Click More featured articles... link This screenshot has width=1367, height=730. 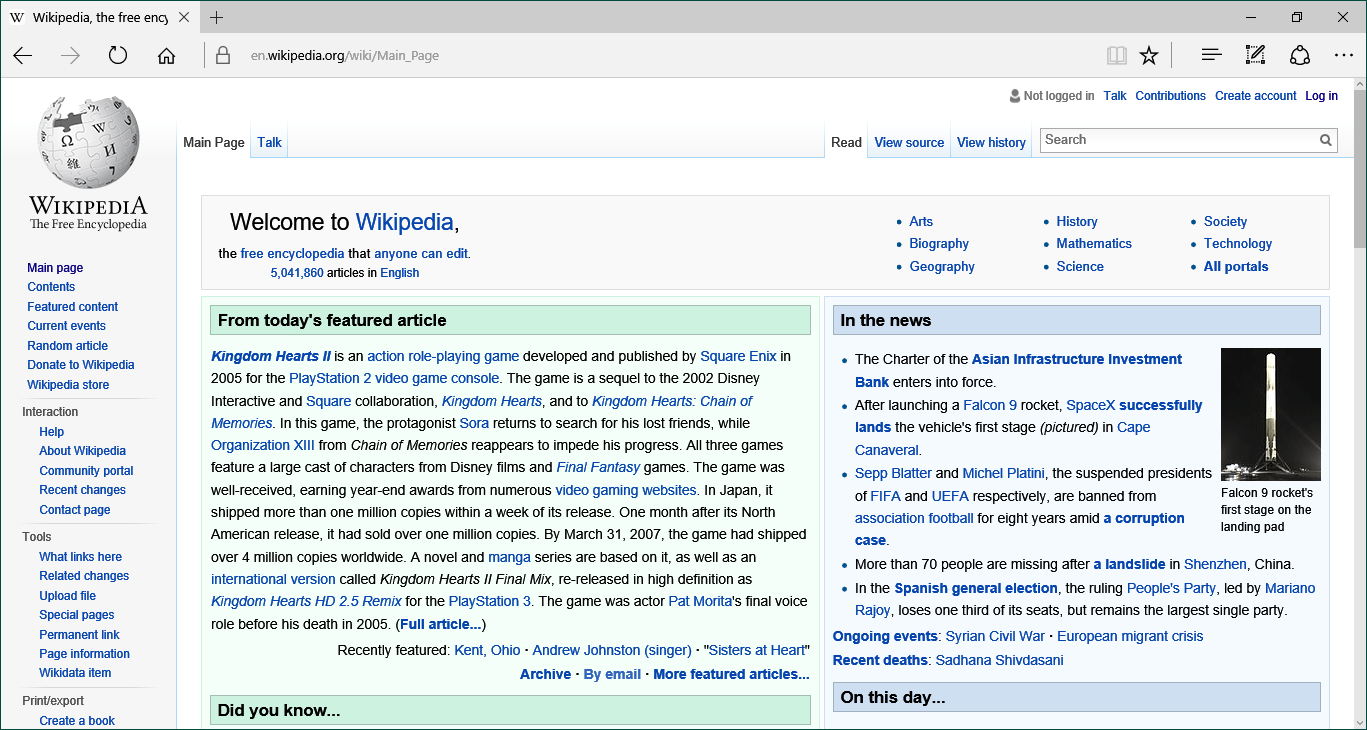731,675
